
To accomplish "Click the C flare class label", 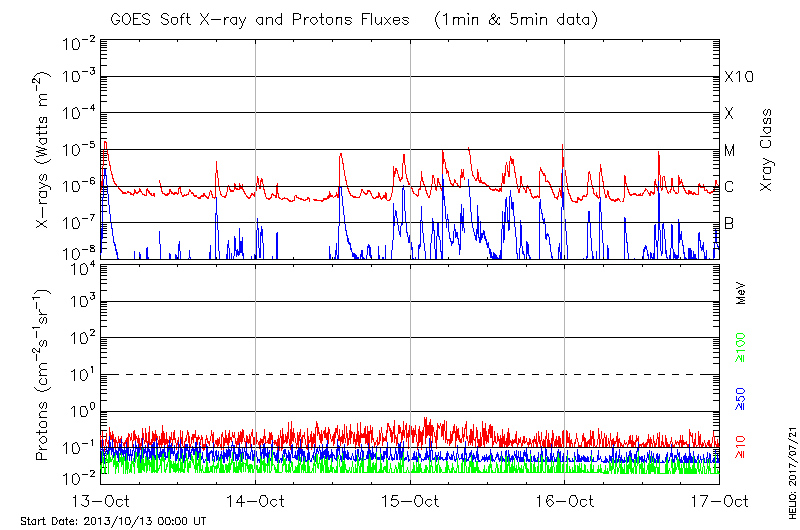I will pyautogui.click(x=730, y=187).
